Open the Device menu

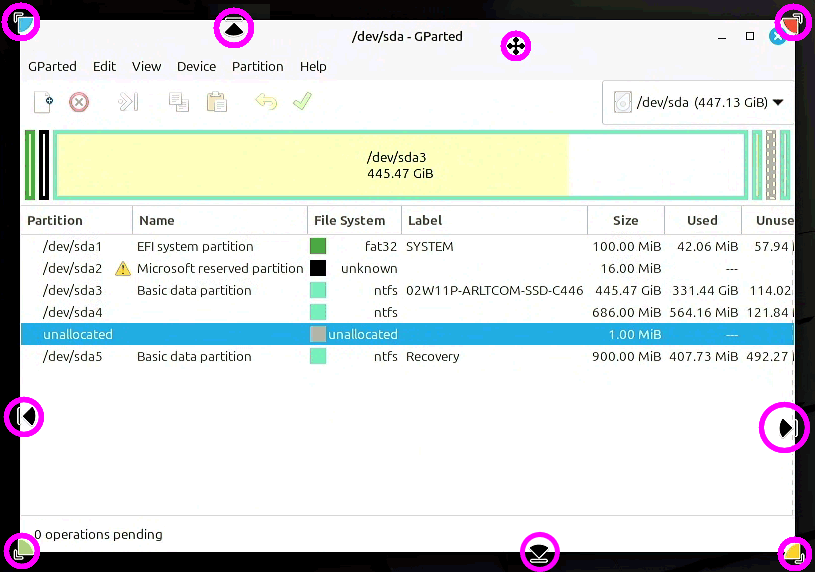pyautogui.click(x=196, y=67)
